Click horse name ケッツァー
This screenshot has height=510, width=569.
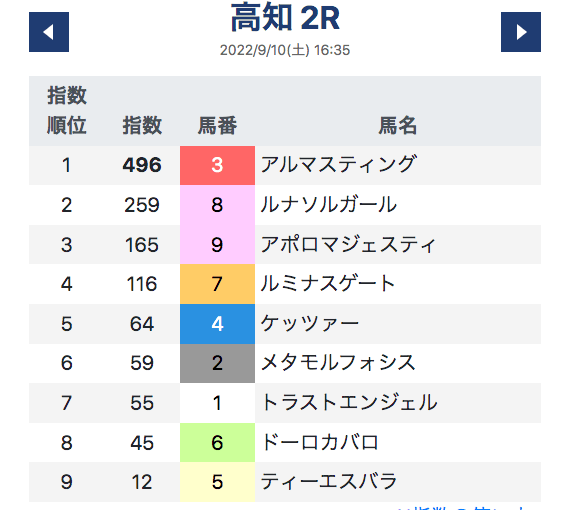(x=310, y=323)
